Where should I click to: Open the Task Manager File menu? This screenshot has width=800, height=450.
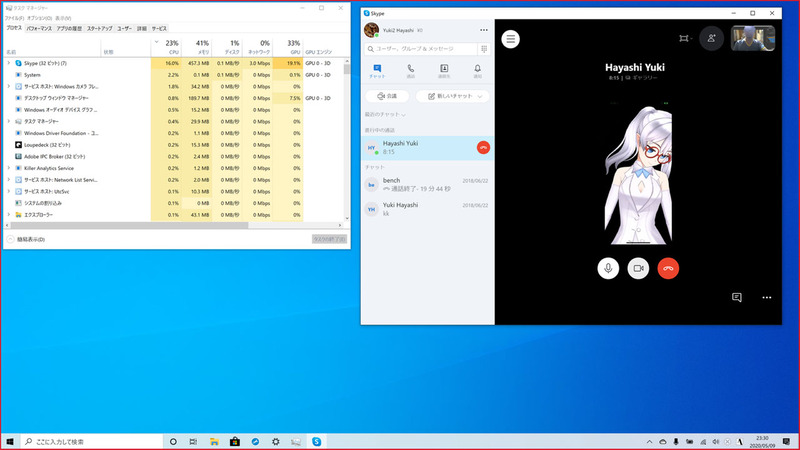click(14, 18)
